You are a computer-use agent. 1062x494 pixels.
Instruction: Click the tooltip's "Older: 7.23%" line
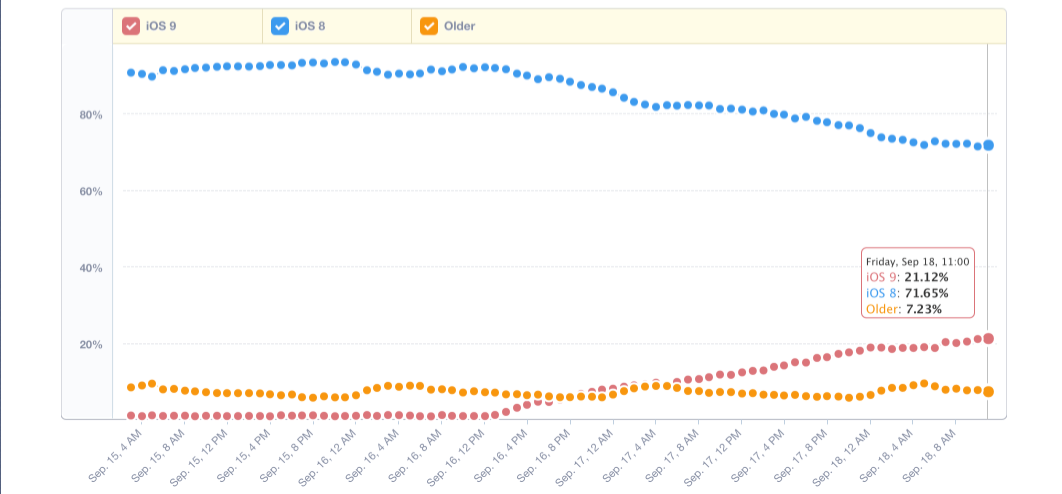903,309
